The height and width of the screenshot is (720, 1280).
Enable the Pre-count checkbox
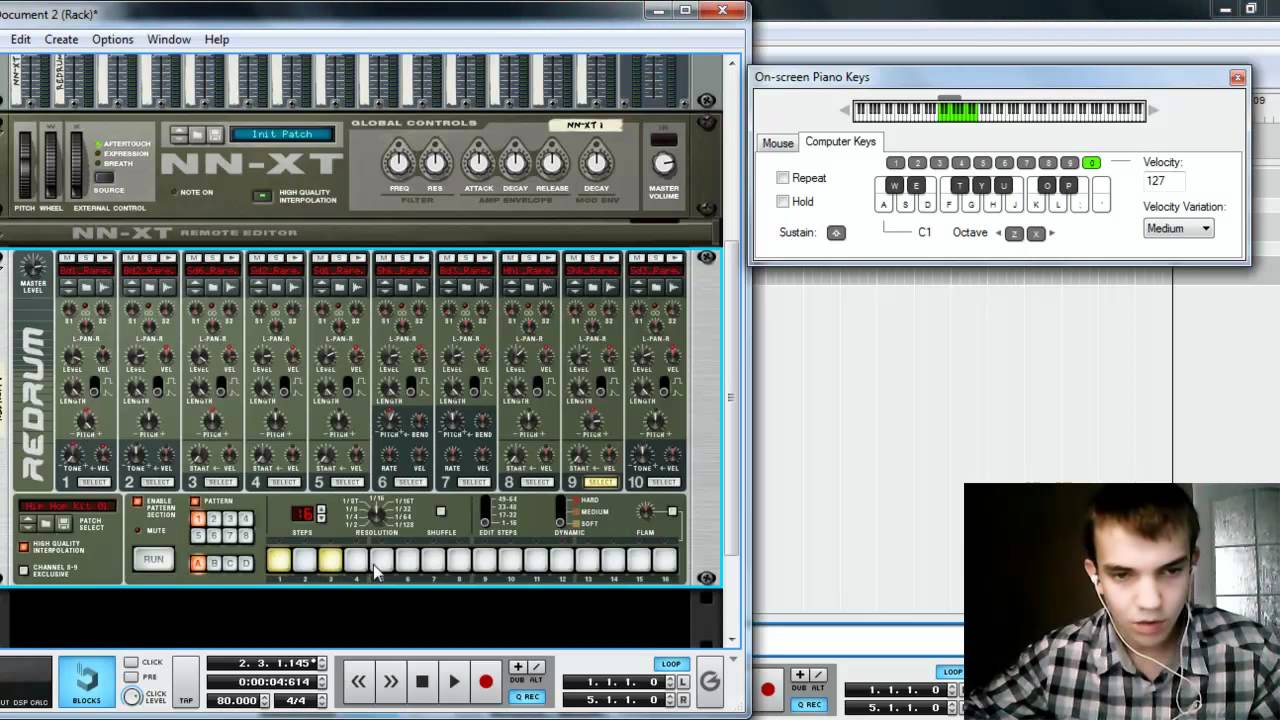[132, 677]
